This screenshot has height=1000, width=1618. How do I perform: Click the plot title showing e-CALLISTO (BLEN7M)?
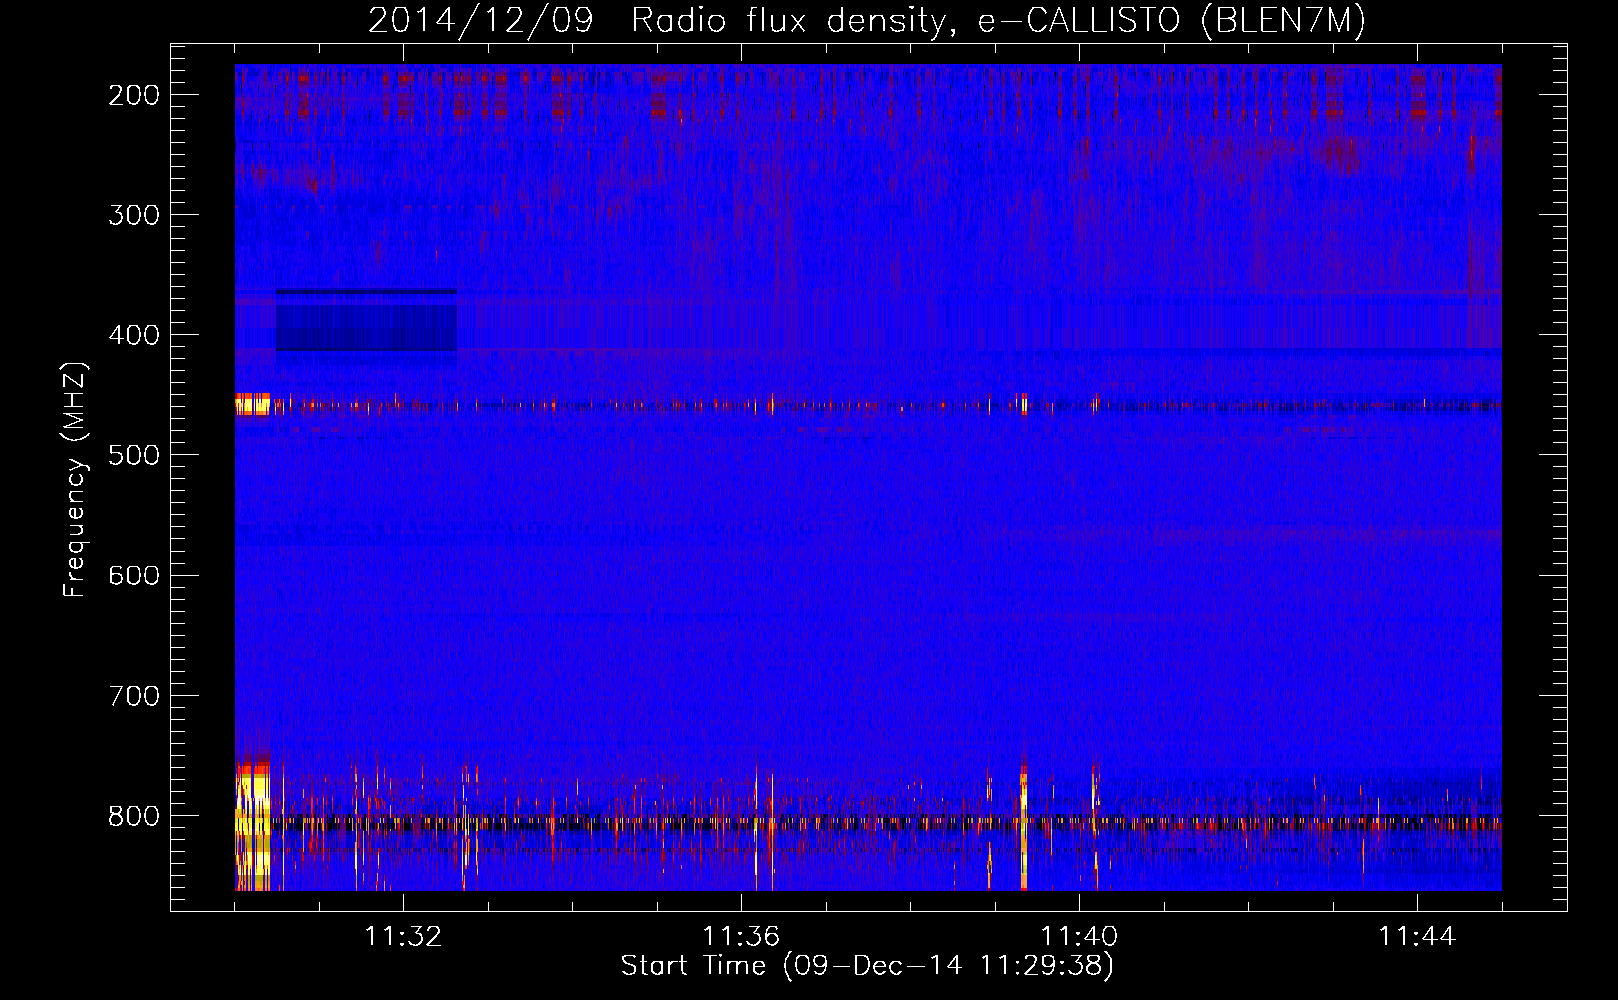867,21
